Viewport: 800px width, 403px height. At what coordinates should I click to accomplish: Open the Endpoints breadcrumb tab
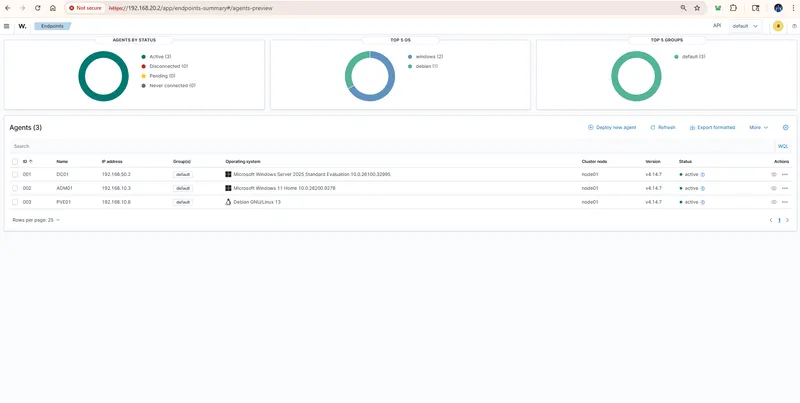pyautogui.click(x=53, y=26)
